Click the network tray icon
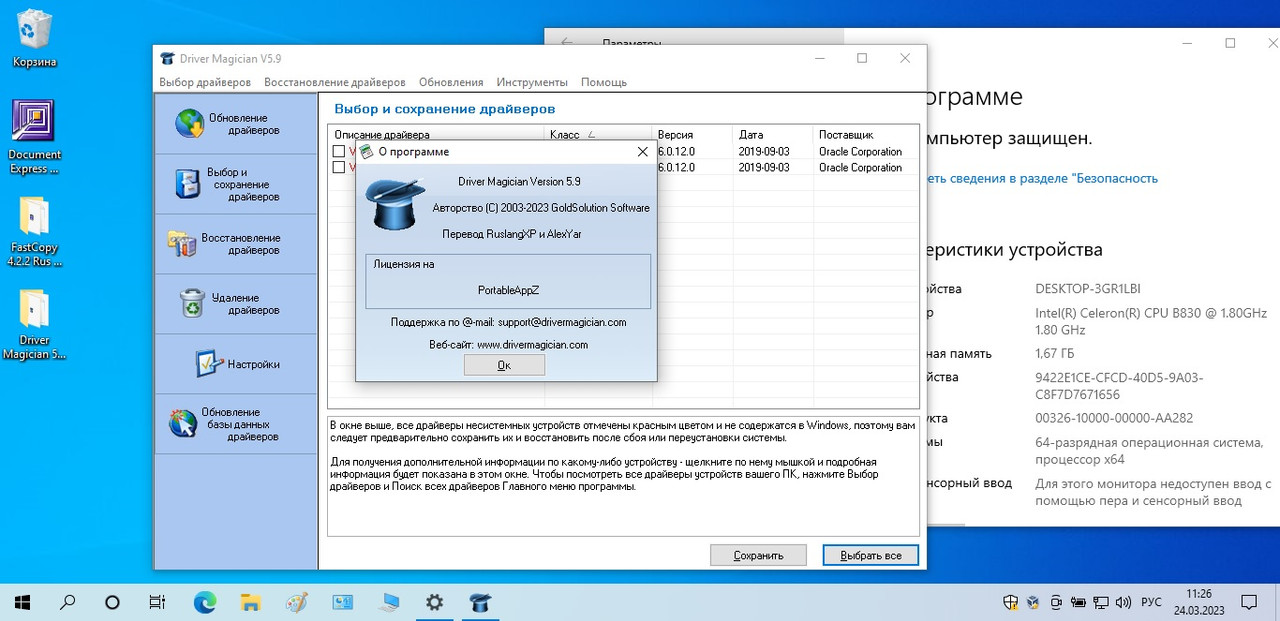The height and width of the screenshot is (621, 1280). (1102, 603)
